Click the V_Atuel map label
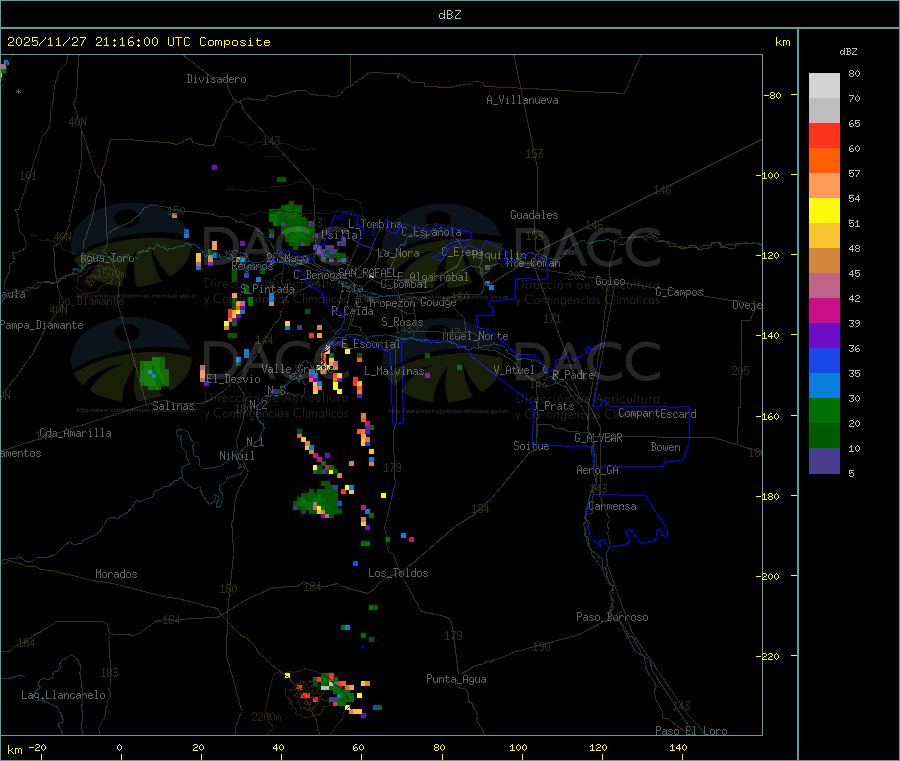900x761 pixels. 514,370
